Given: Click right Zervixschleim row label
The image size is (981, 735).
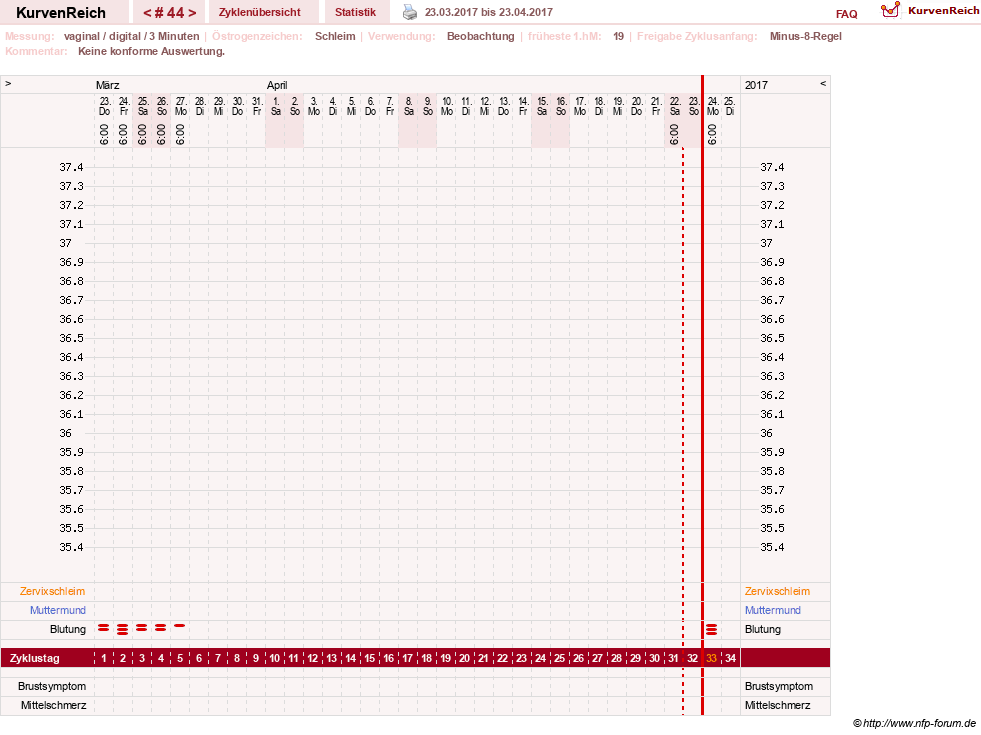Looking at the screenshot, I should (x=777, y=591).
